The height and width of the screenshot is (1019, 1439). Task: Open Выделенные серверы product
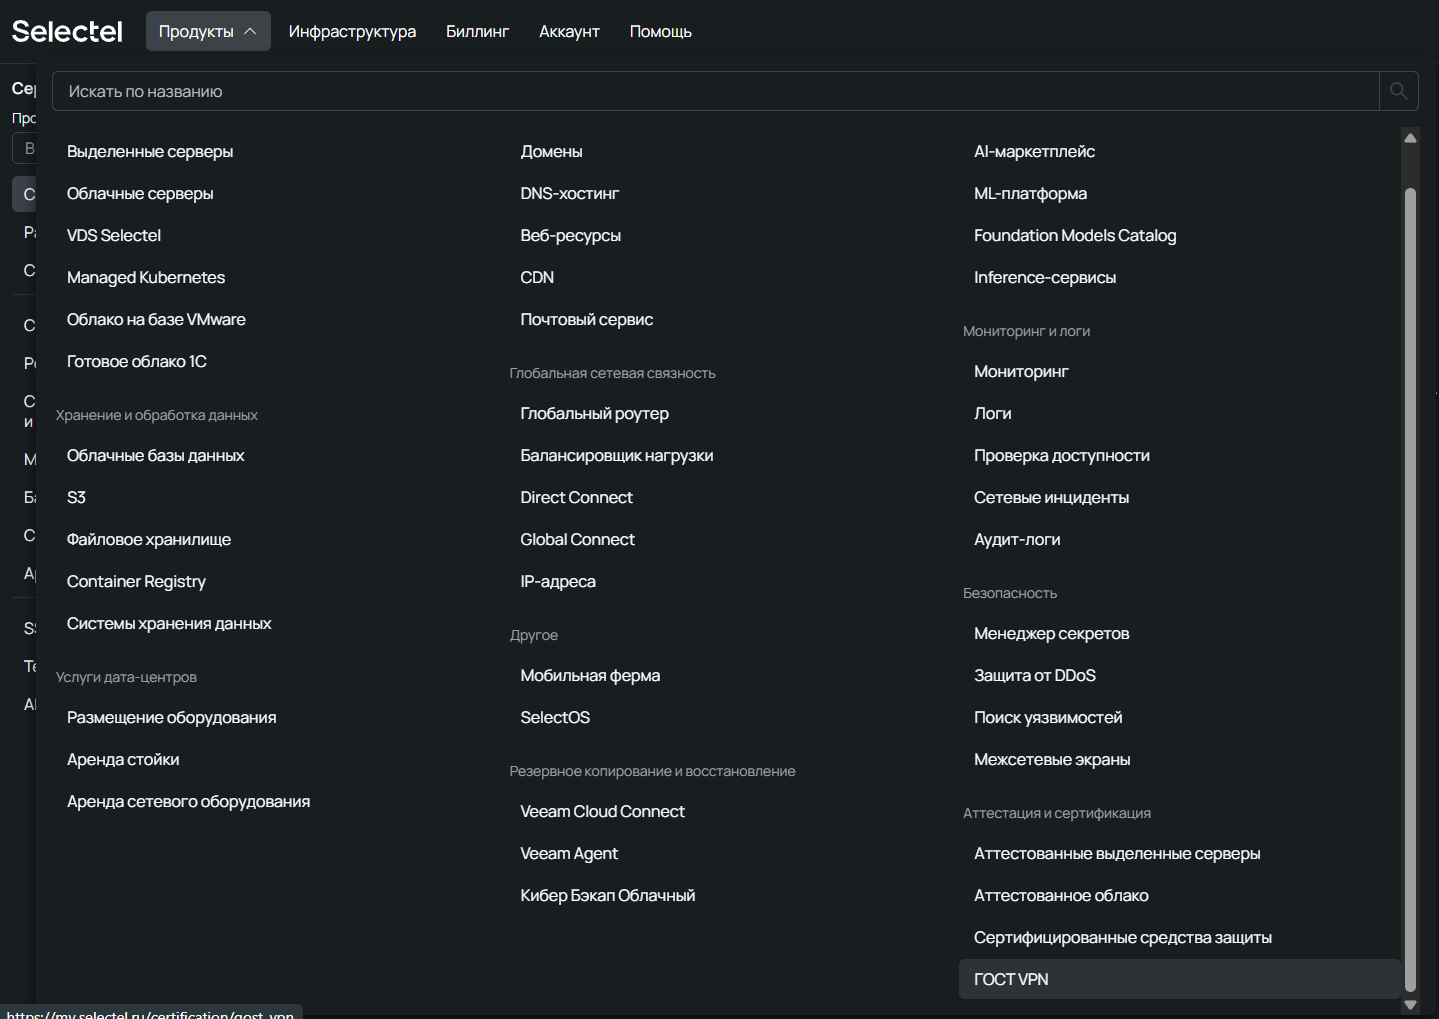(x=150, y=152)
